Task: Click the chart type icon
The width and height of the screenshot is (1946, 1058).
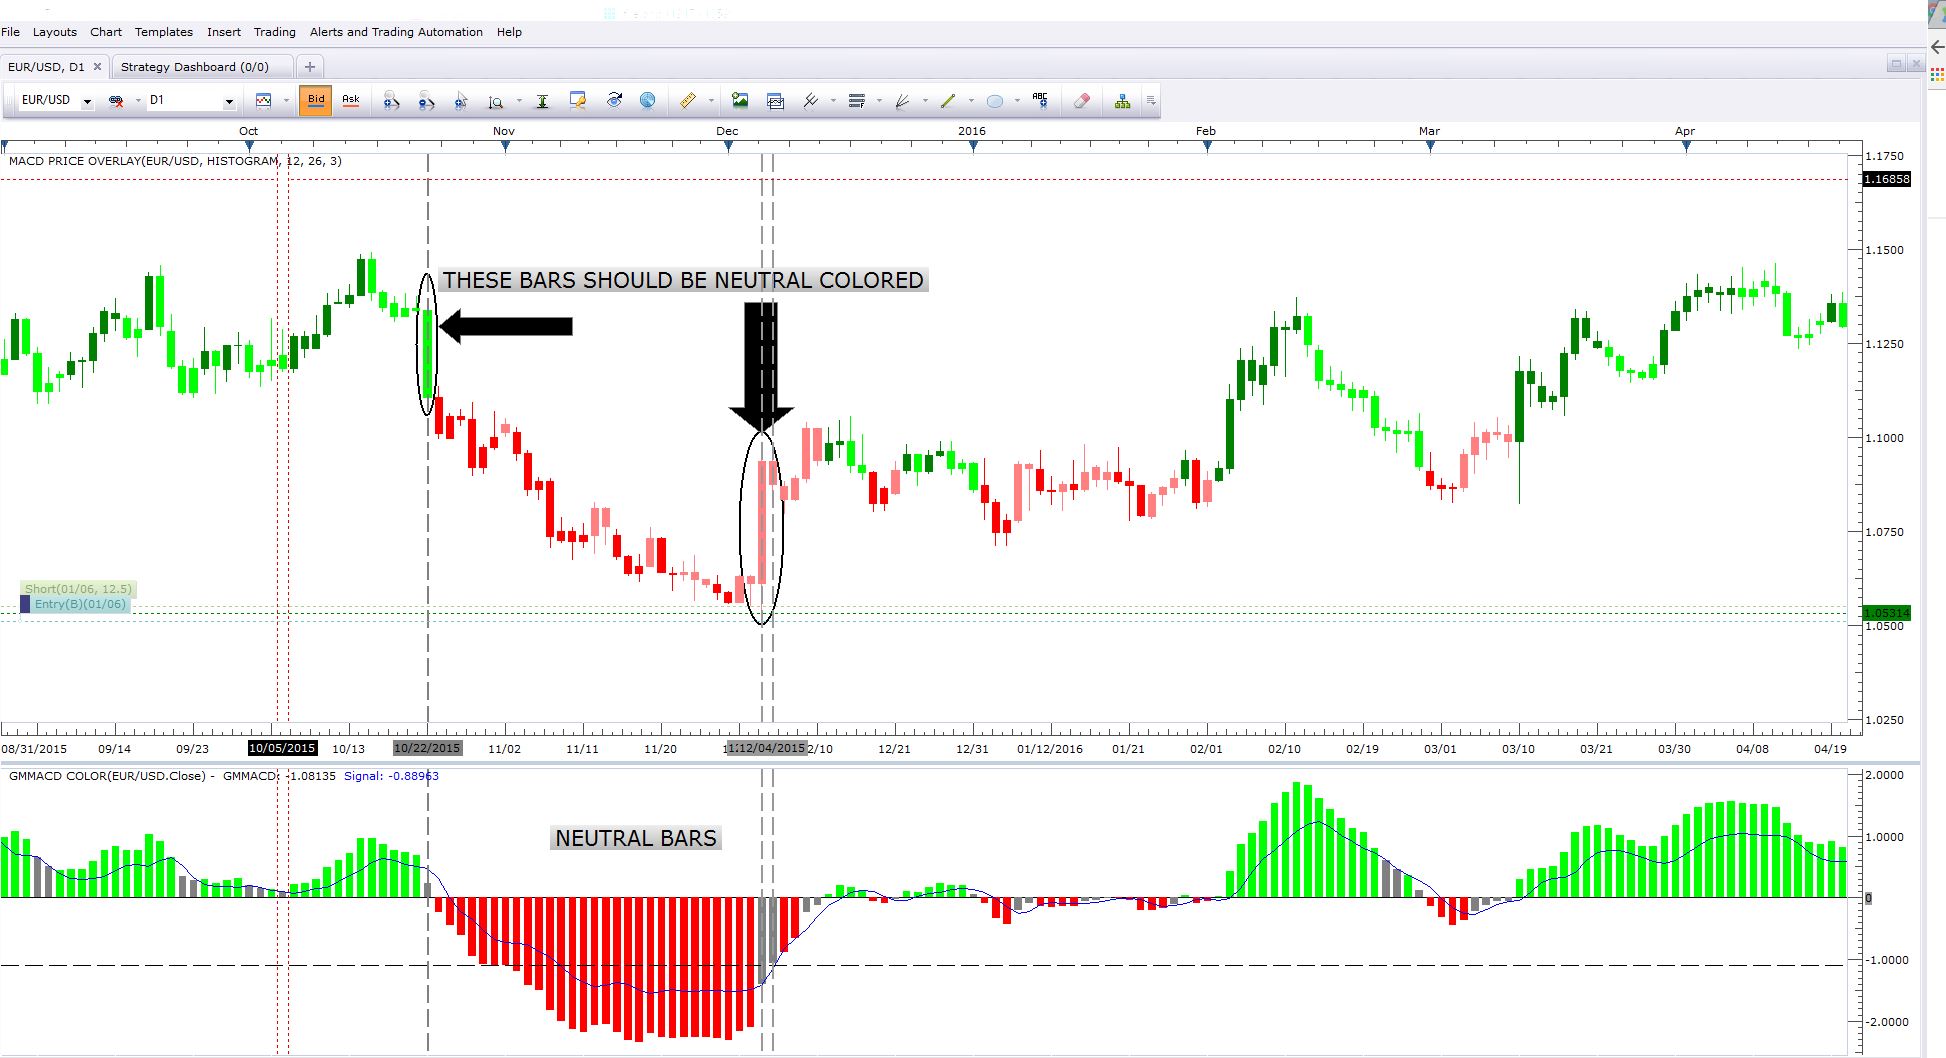Action: pos(264,100)
